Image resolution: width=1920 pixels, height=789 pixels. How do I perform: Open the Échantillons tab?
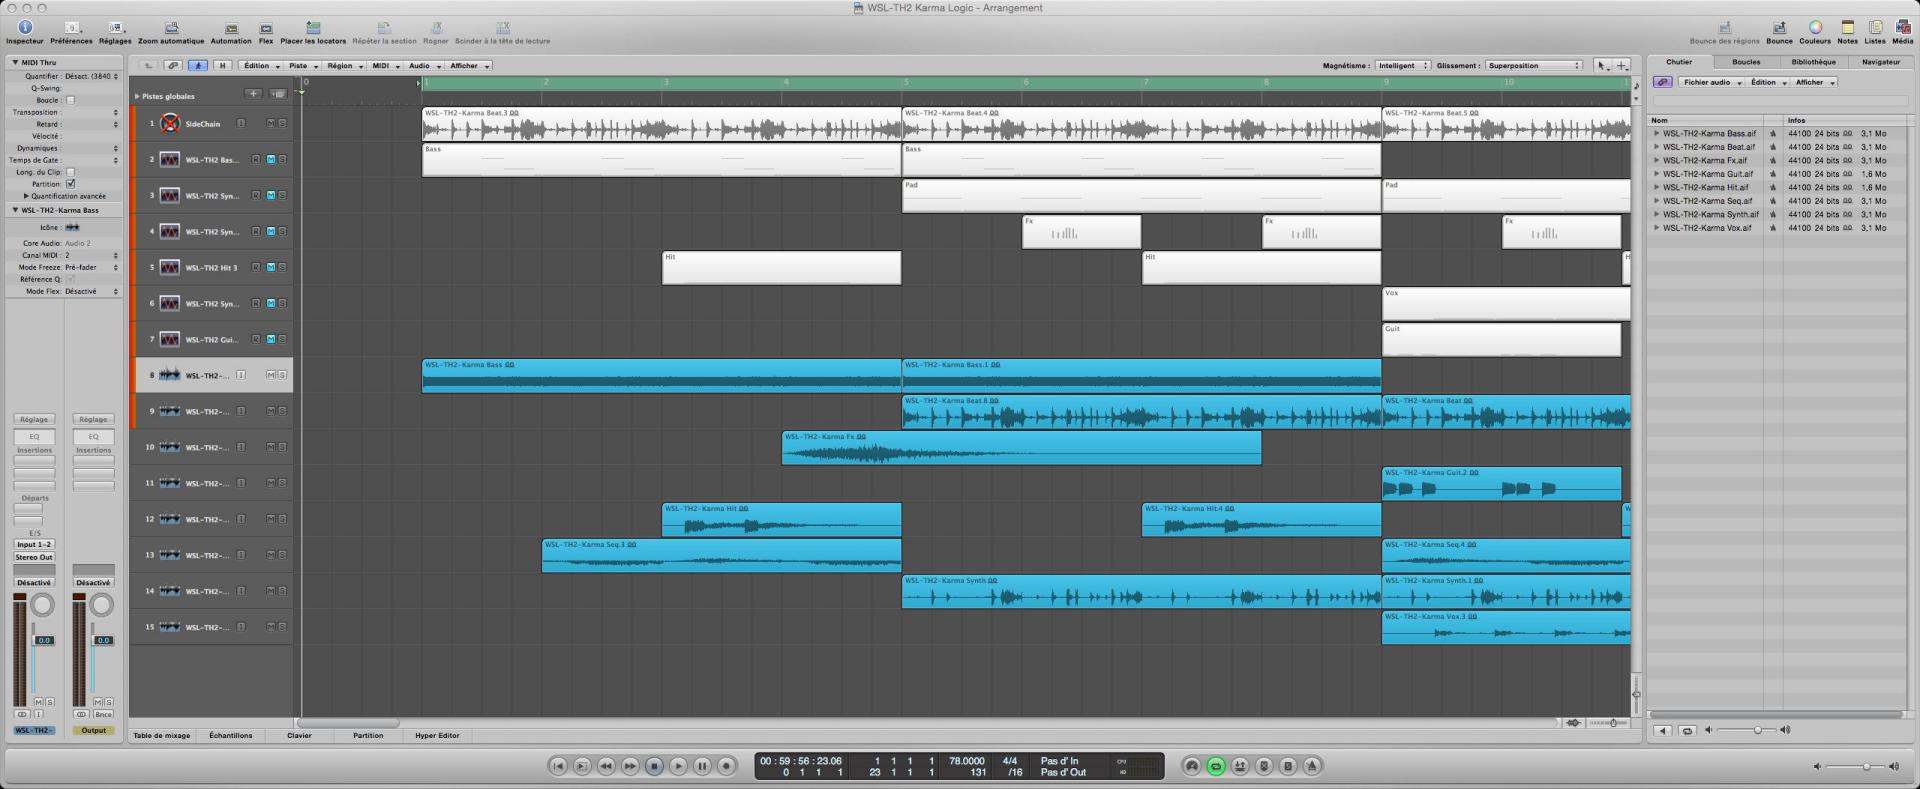click(x=231, y=735)
